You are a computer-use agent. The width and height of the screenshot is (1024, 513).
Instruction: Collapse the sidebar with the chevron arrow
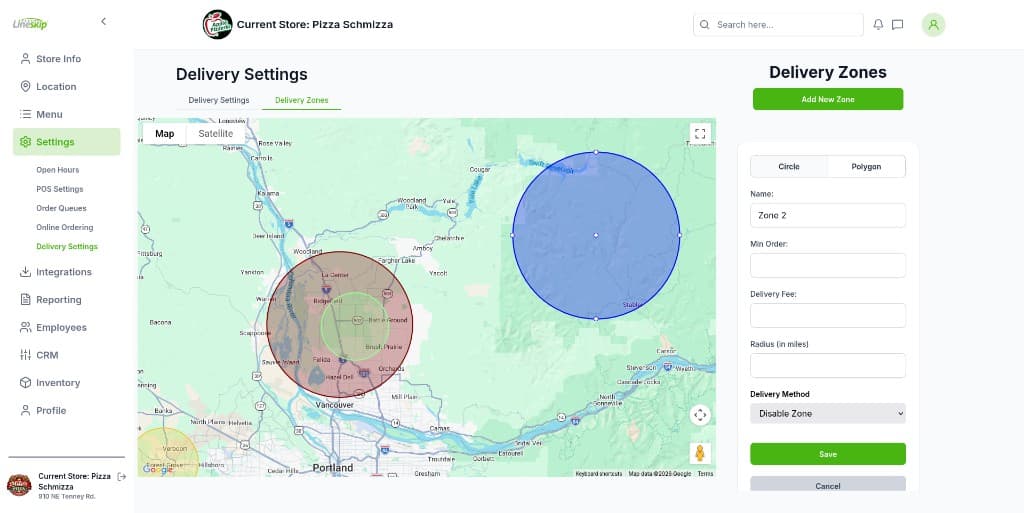103,22
